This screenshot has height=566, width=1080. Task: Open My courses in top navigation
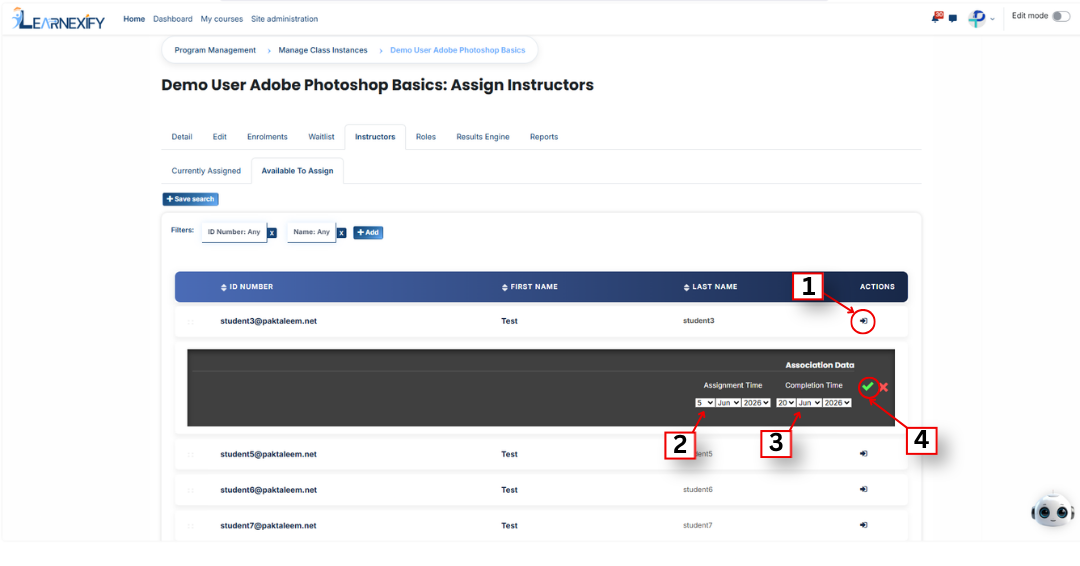coord(222,19)
